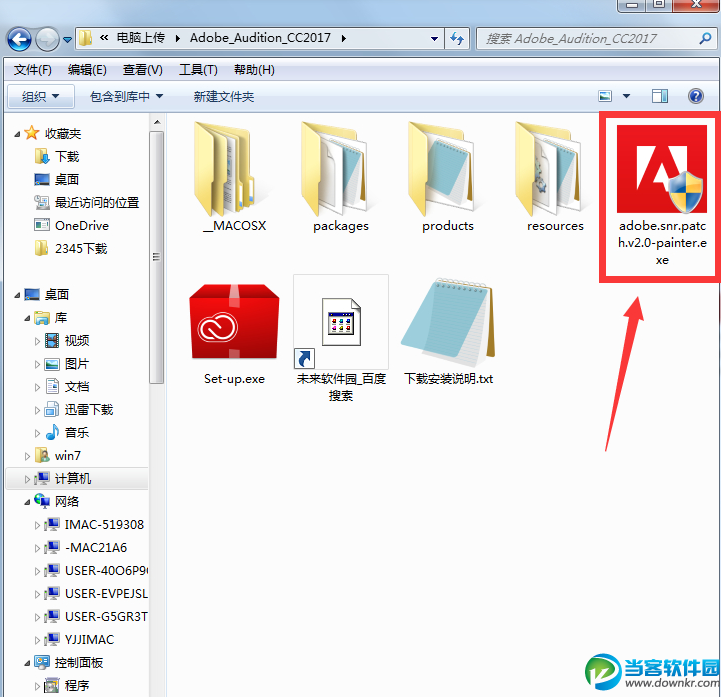Select Adobe_Audition_CC2017 in the address path
Image resolution: width=721 pixels, height=697 pixels.
click(x=260, y=38)
